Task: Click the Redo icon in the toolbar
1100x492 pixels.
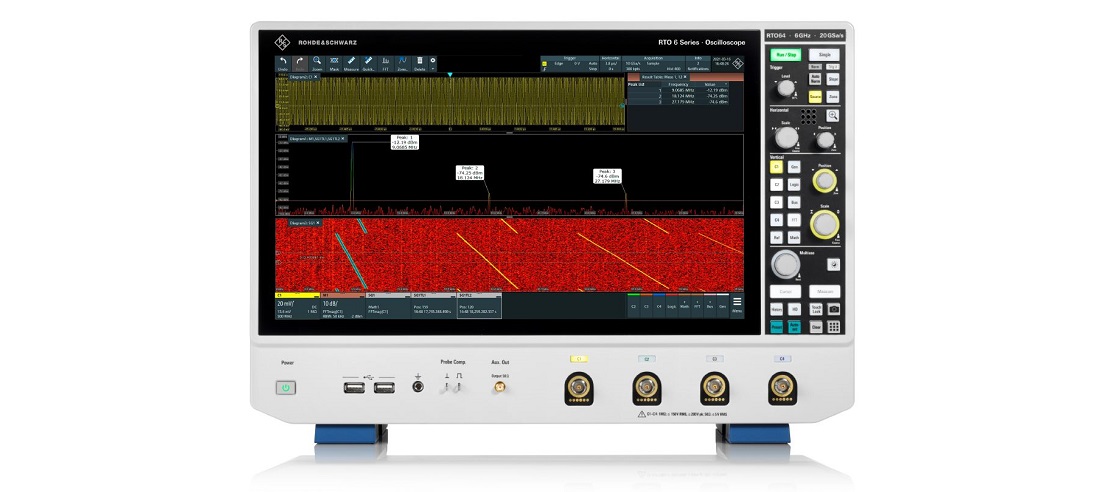Action: 300,63
